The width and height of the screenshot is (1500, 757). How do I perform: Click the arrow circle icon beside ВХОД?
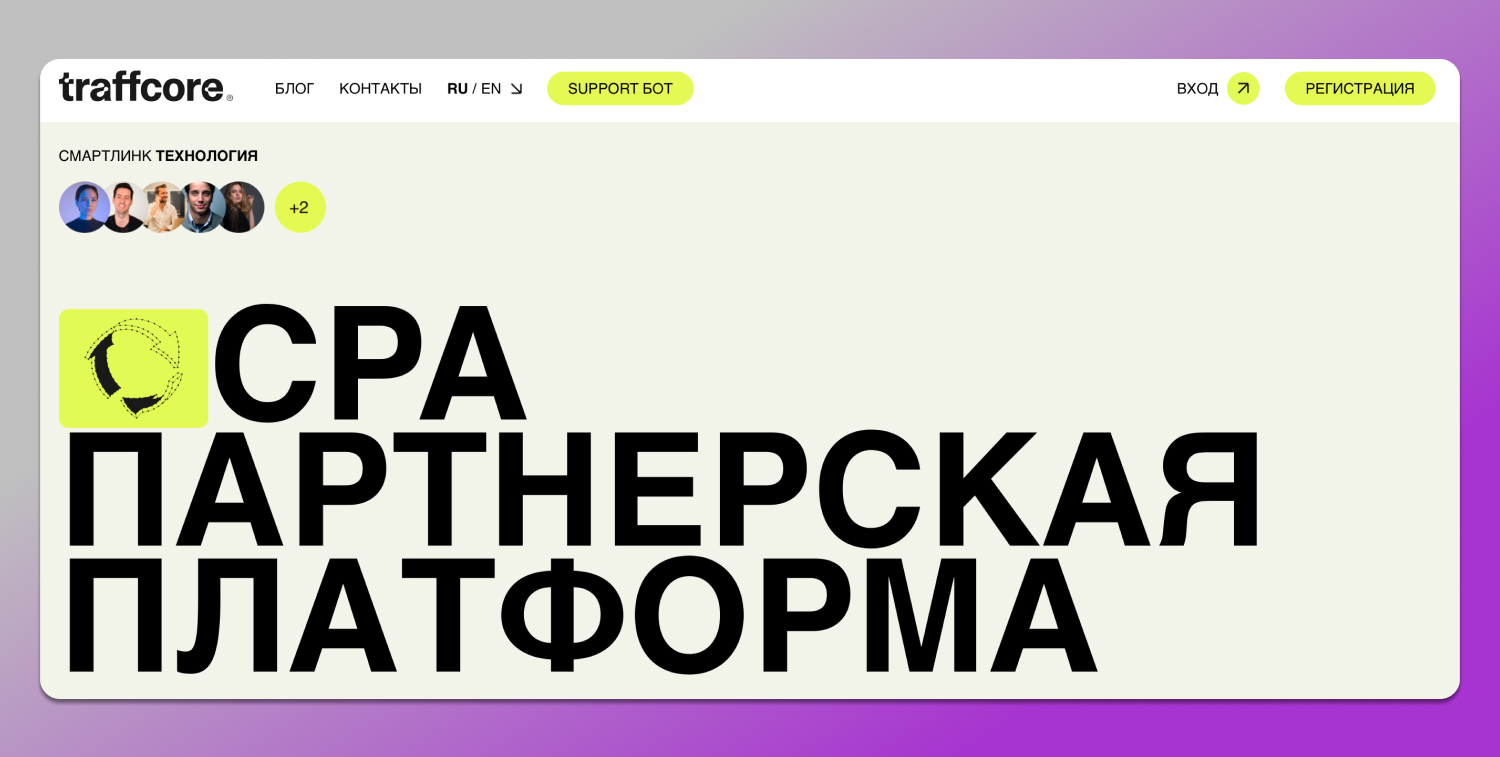[x=1243, y=88]
